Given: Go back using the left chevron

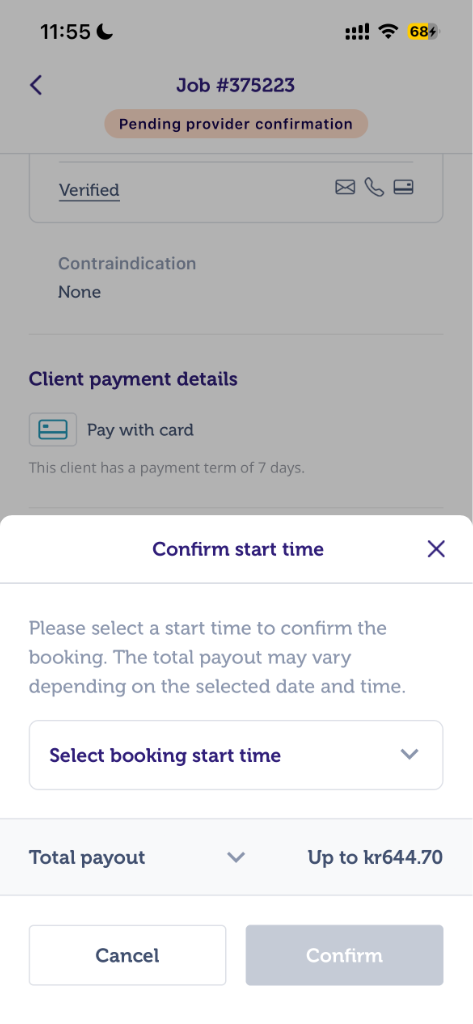Looking at the screenshot, I should click(x=36, y=86).
